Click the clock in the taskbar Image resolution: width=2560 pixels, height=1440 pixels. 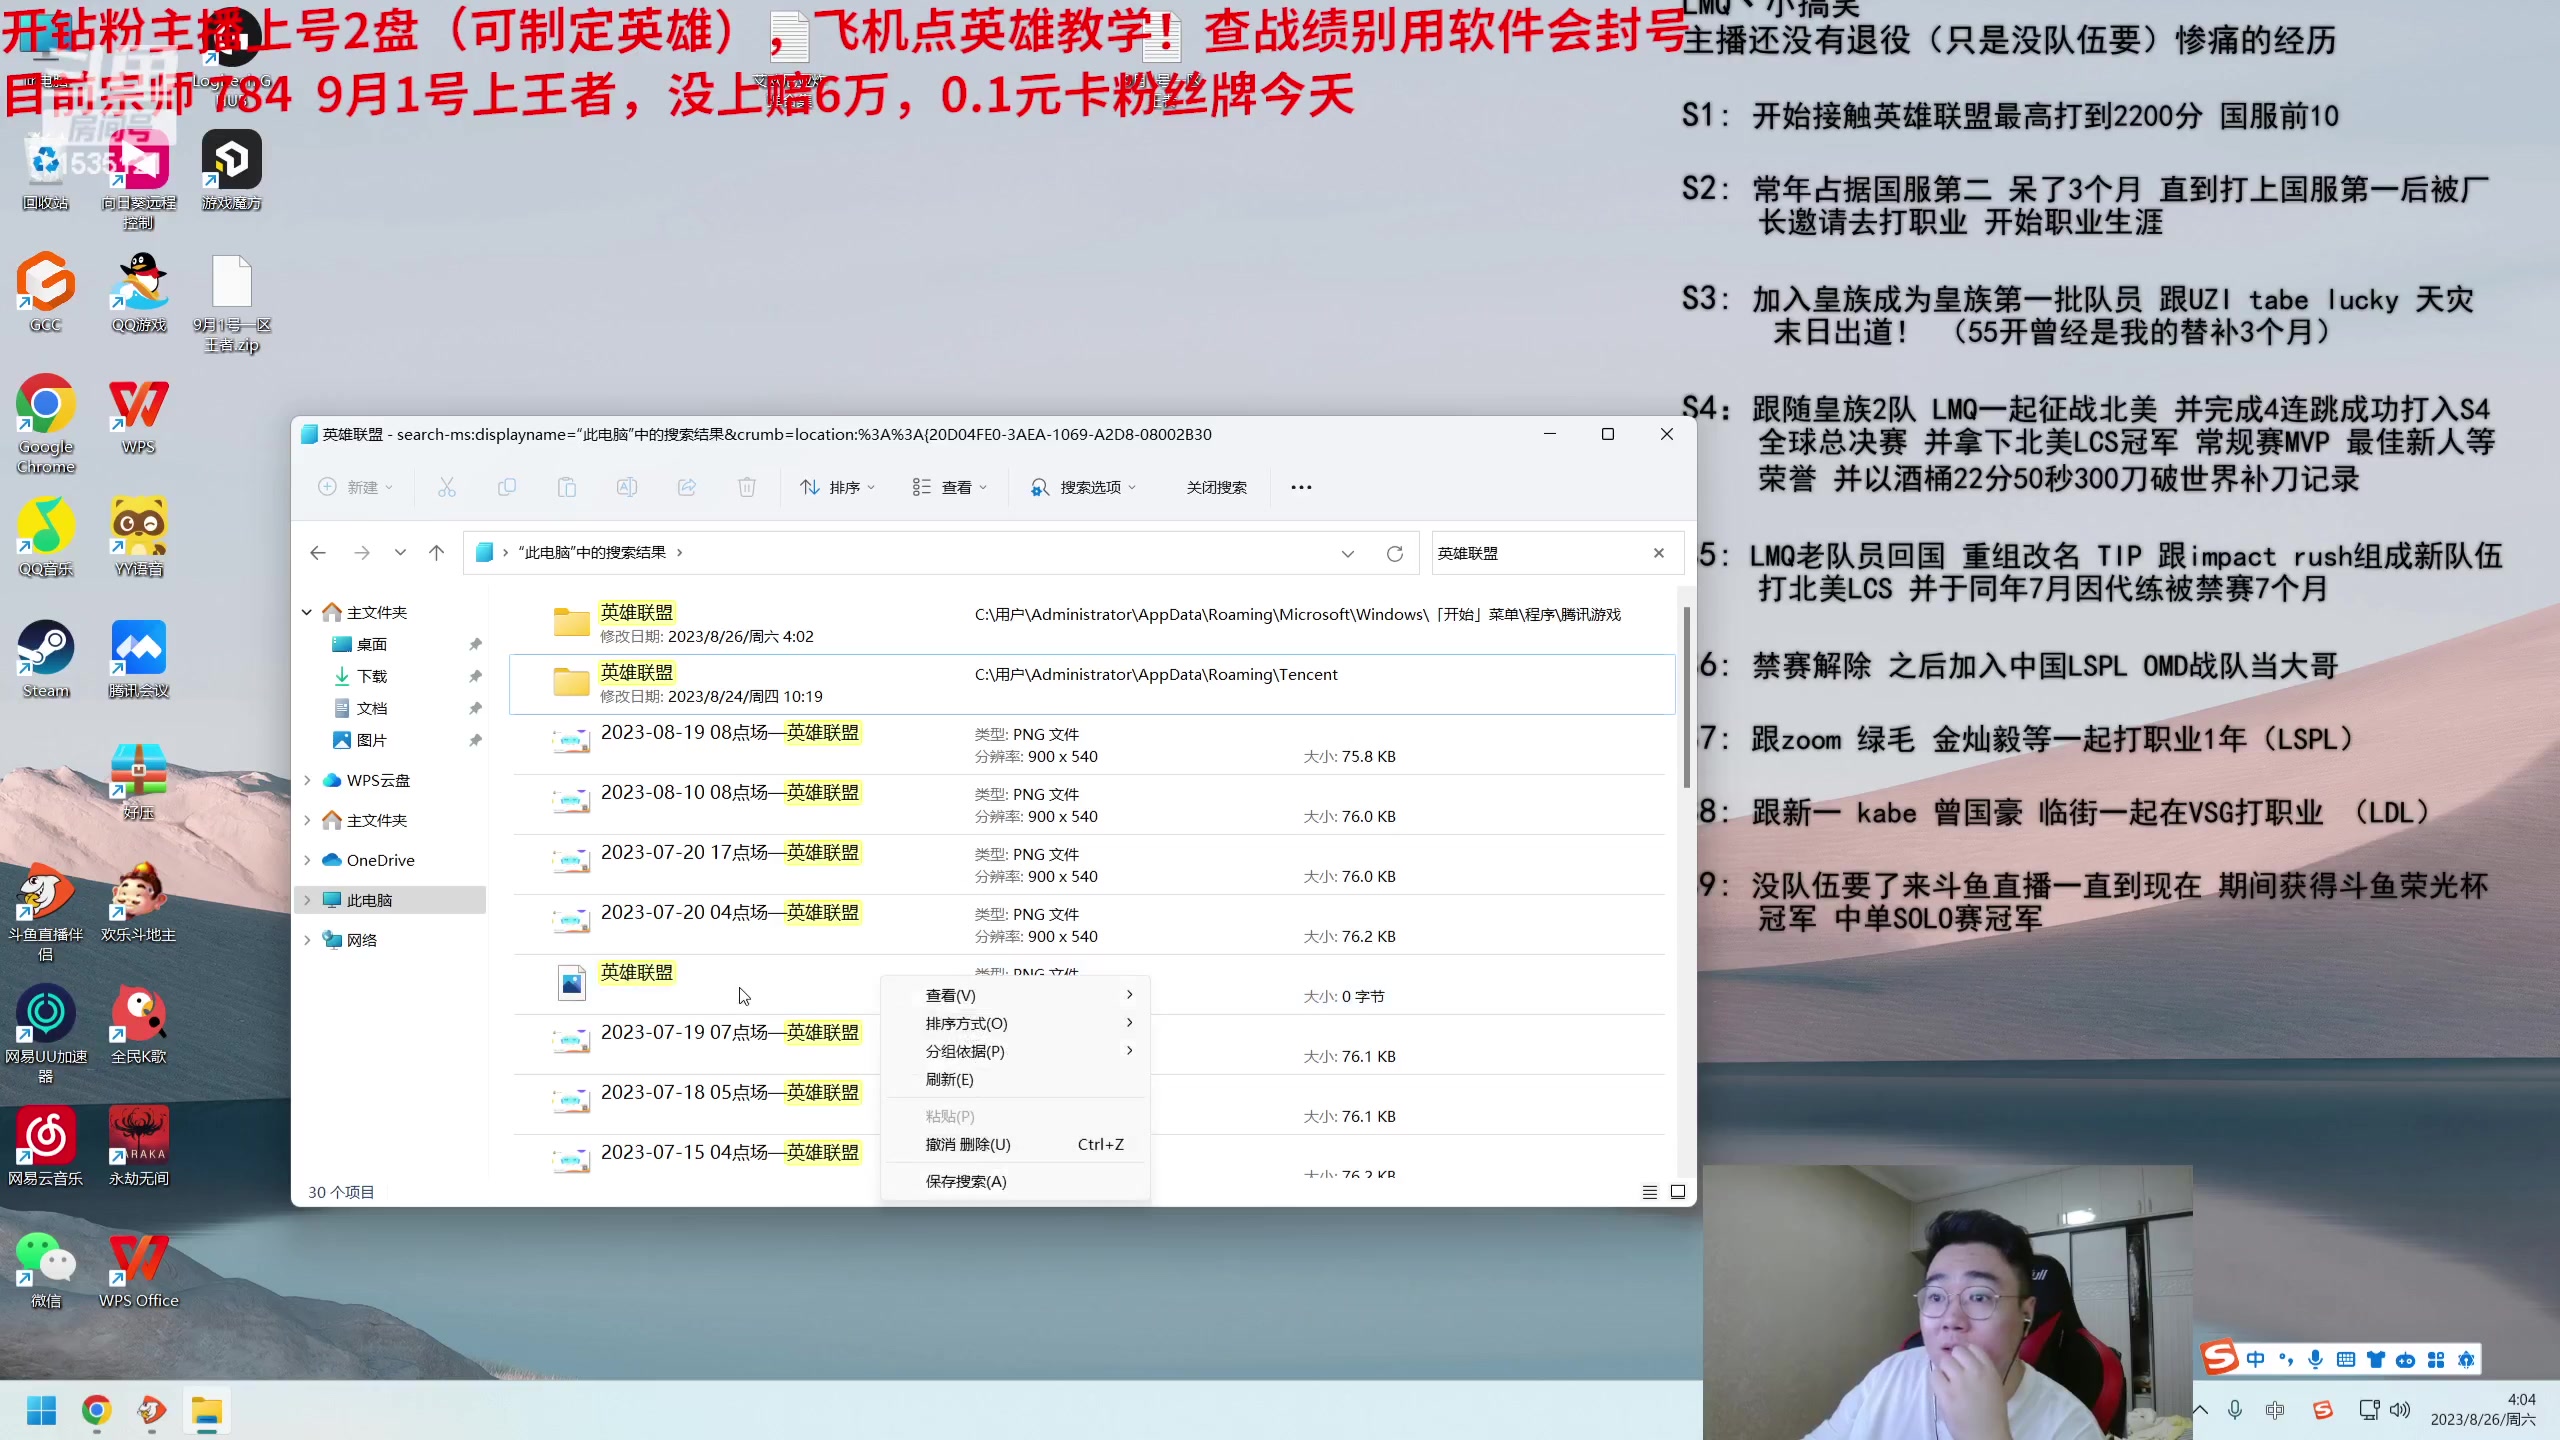(2483, 1410)
